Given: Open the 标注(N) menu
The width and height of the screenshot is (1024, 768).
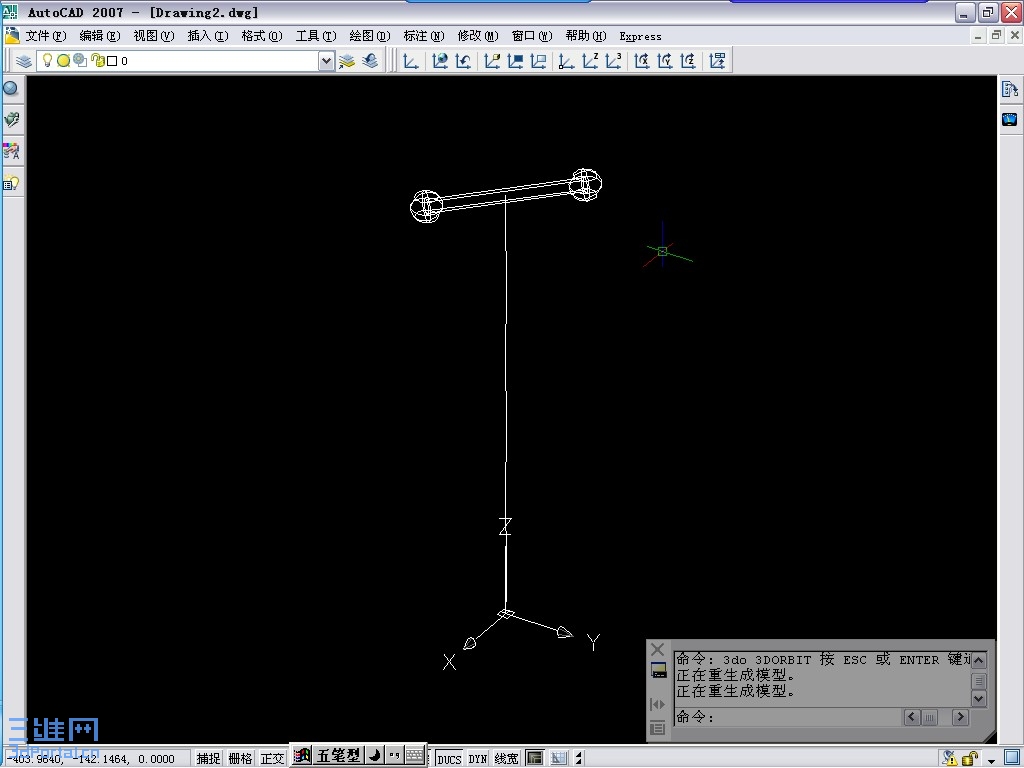Looking at the screenshot, I should [424, 36].
